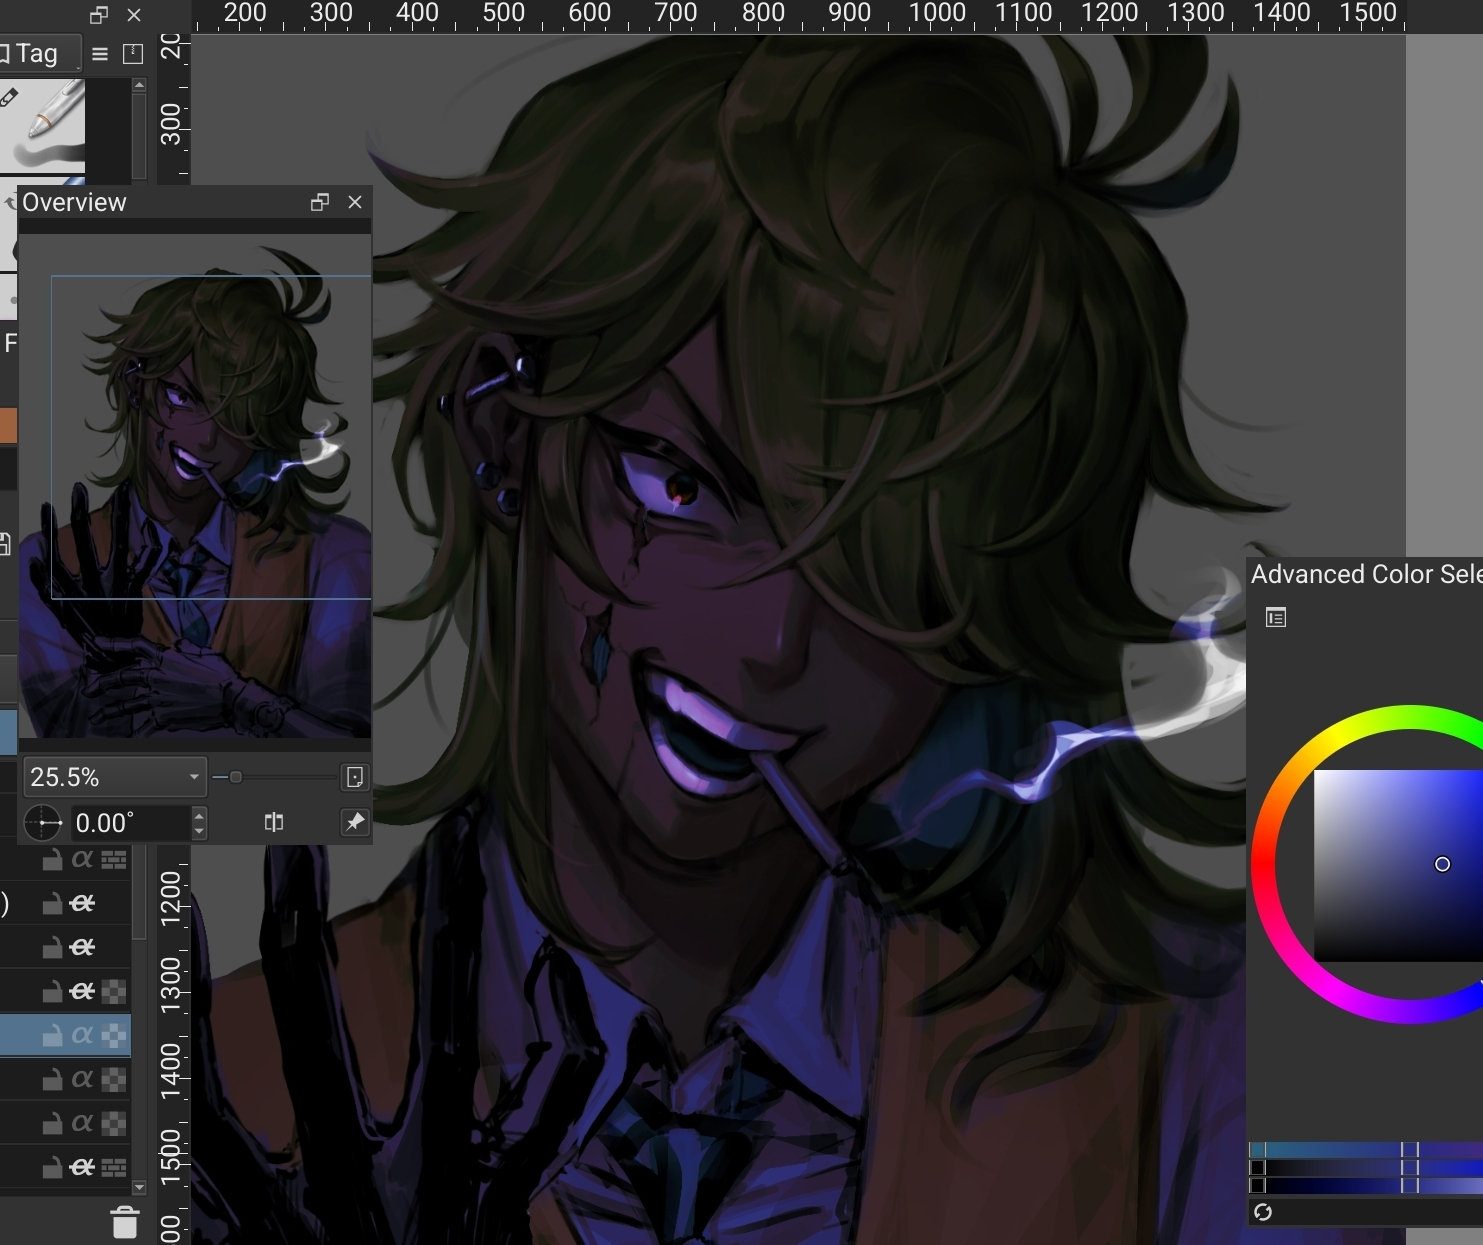Toggle alpha inheritance on the bottom layer

pos(83,1167)
